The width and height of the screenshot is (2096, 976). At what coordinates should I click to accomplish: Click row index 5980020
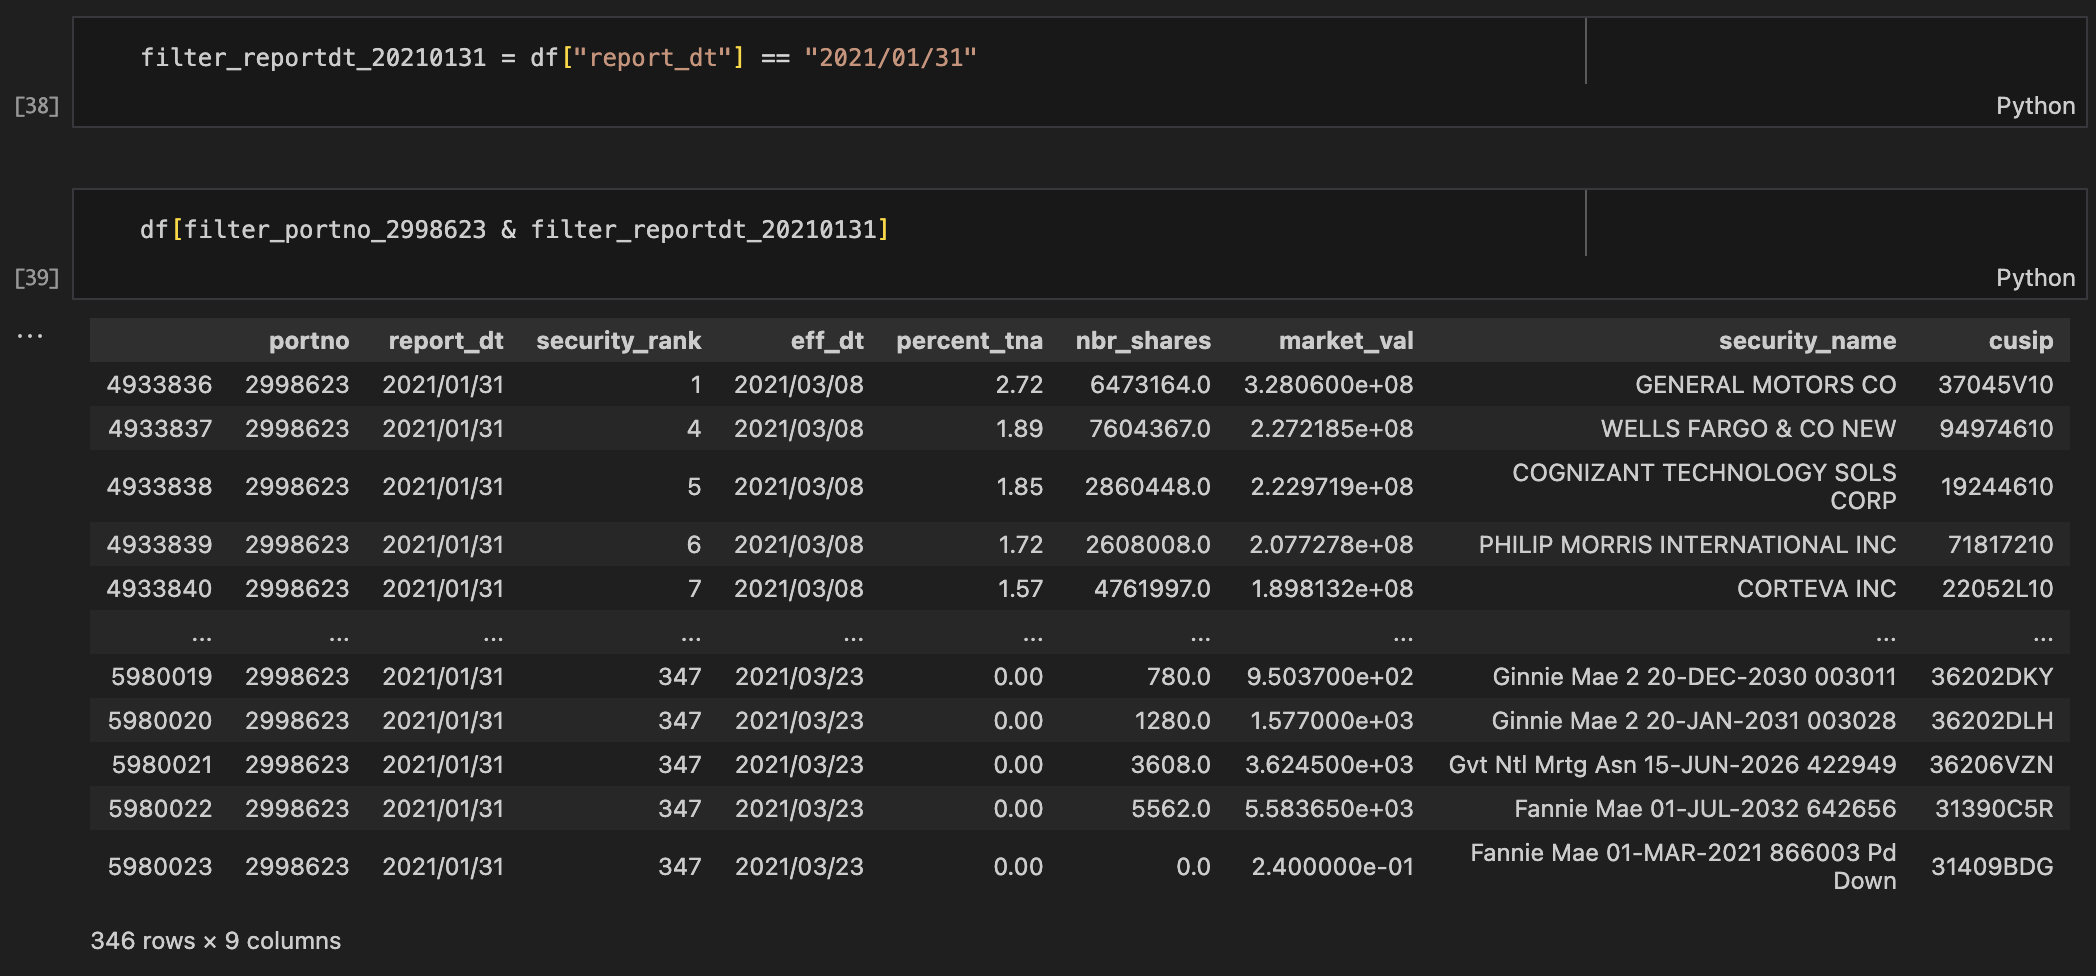159,721
